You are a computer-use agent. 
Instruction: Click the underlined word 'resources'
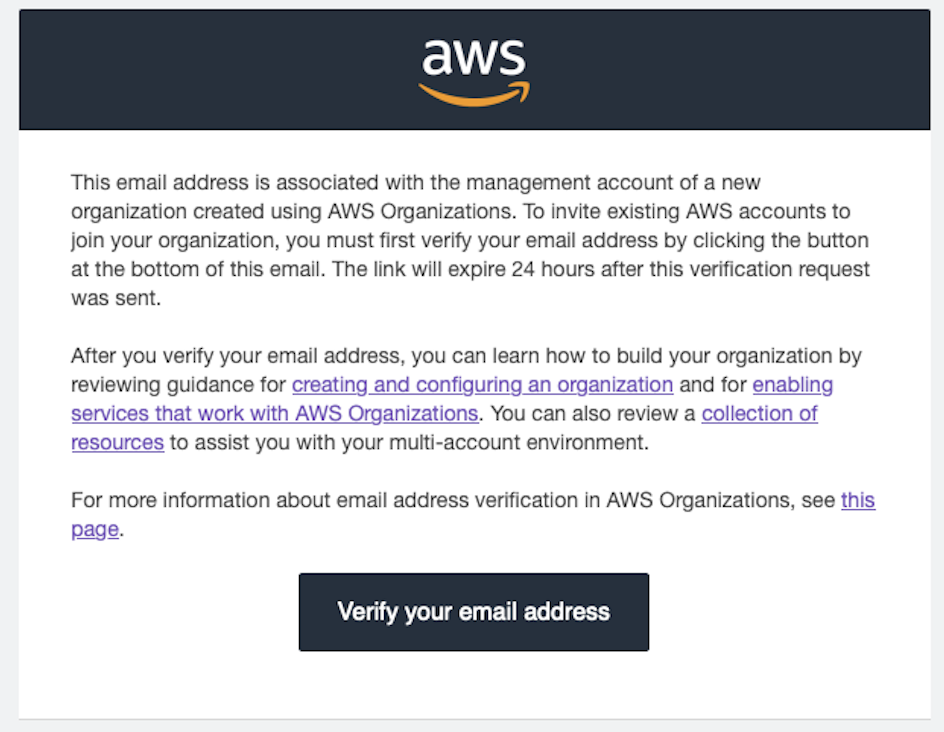[117, 442]
